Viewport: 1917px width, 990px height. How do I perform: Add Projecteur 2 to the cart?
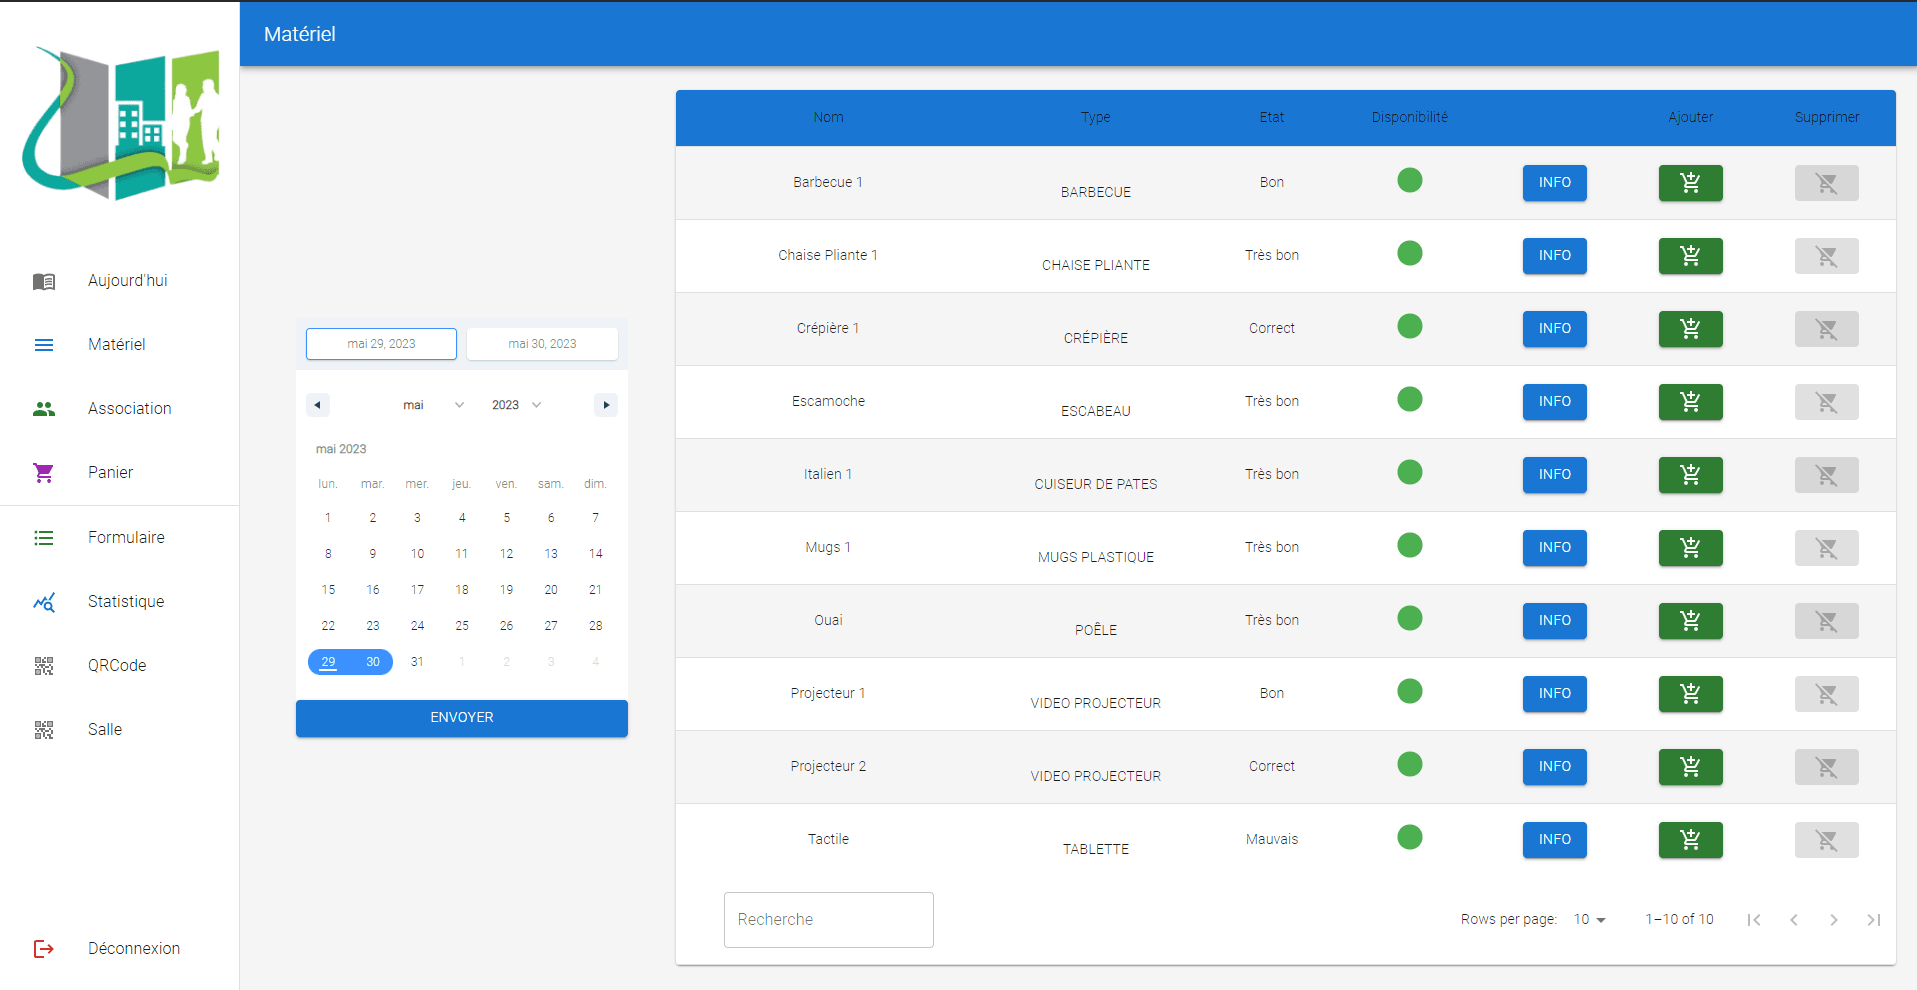click(1690, 767)
